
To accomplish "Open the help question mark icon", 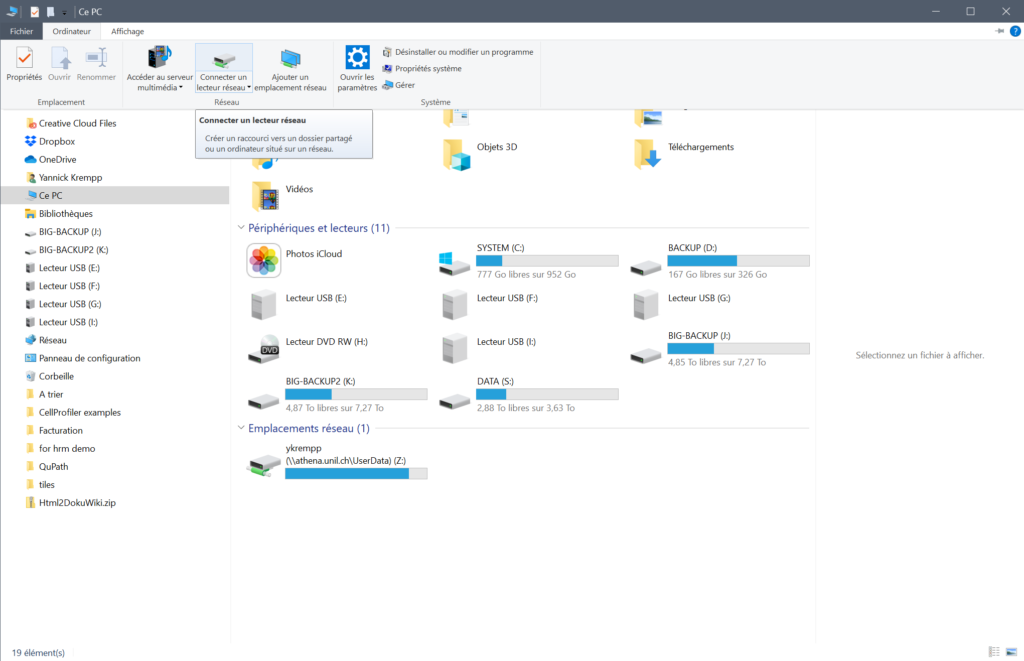I will (x=1015, y=31).
